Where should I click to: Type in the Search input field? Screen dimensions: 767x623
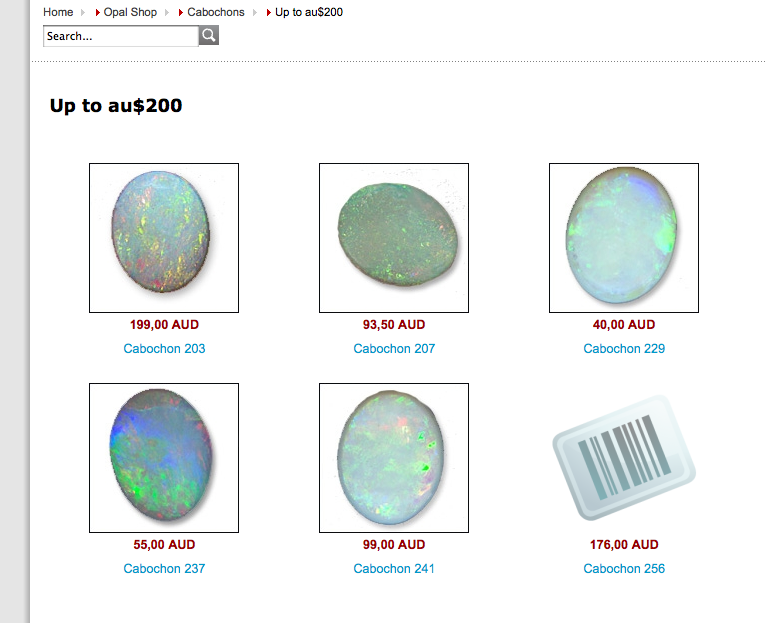(120, 36)
